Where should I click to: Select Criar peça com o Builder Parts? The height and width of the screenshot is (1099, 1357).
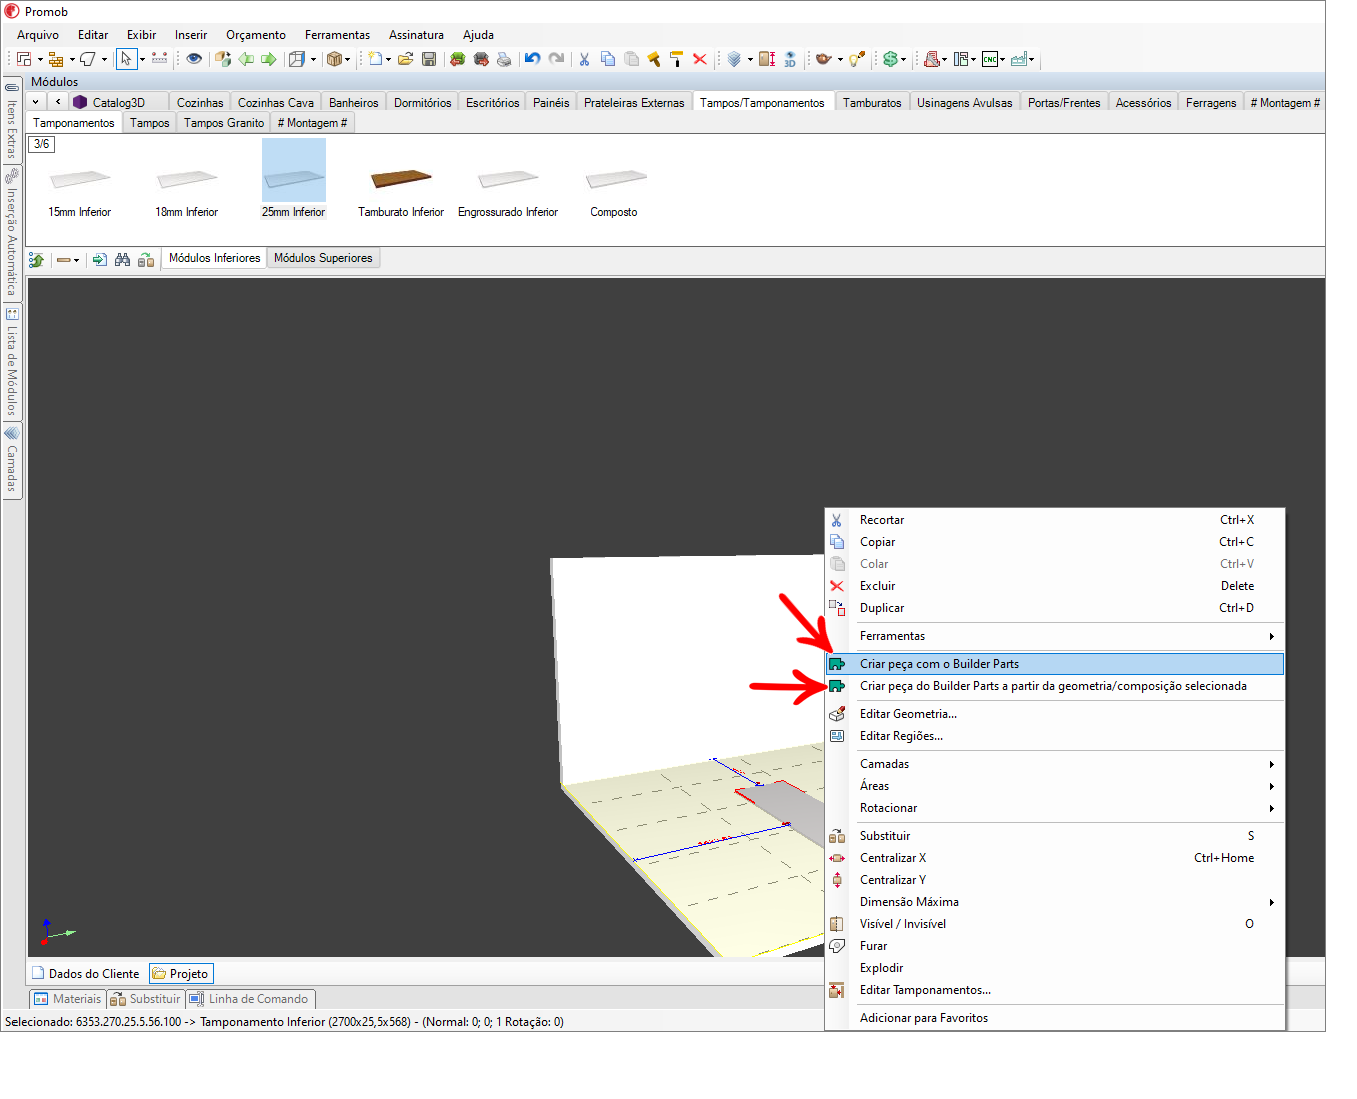pyautogui.click(x=939, y=664)
